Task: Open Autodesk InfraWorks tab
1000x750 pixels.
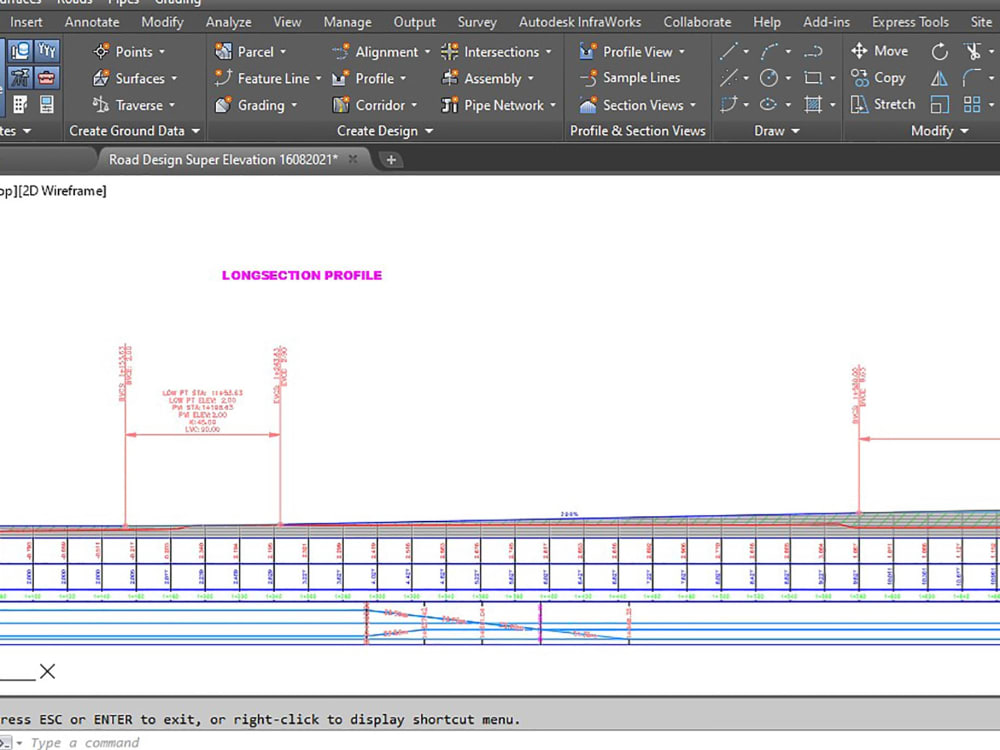Action: click(580, 22)
